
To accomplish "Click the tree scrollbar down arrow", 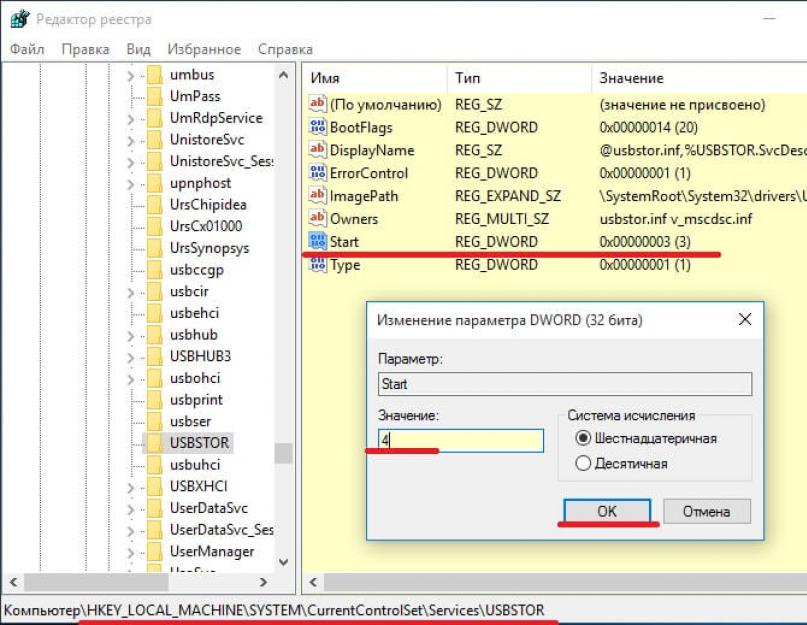I will [x=283, y=562].
